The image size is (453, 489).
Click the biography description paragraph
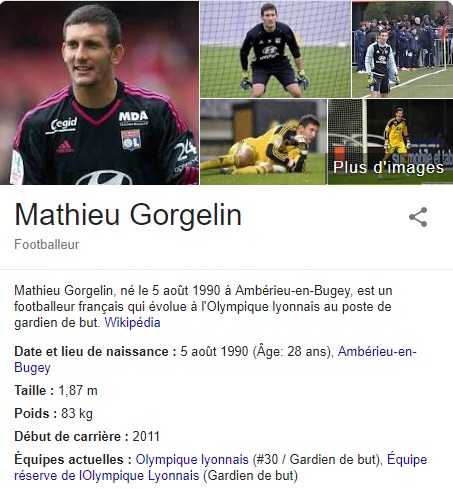(203, 307)
